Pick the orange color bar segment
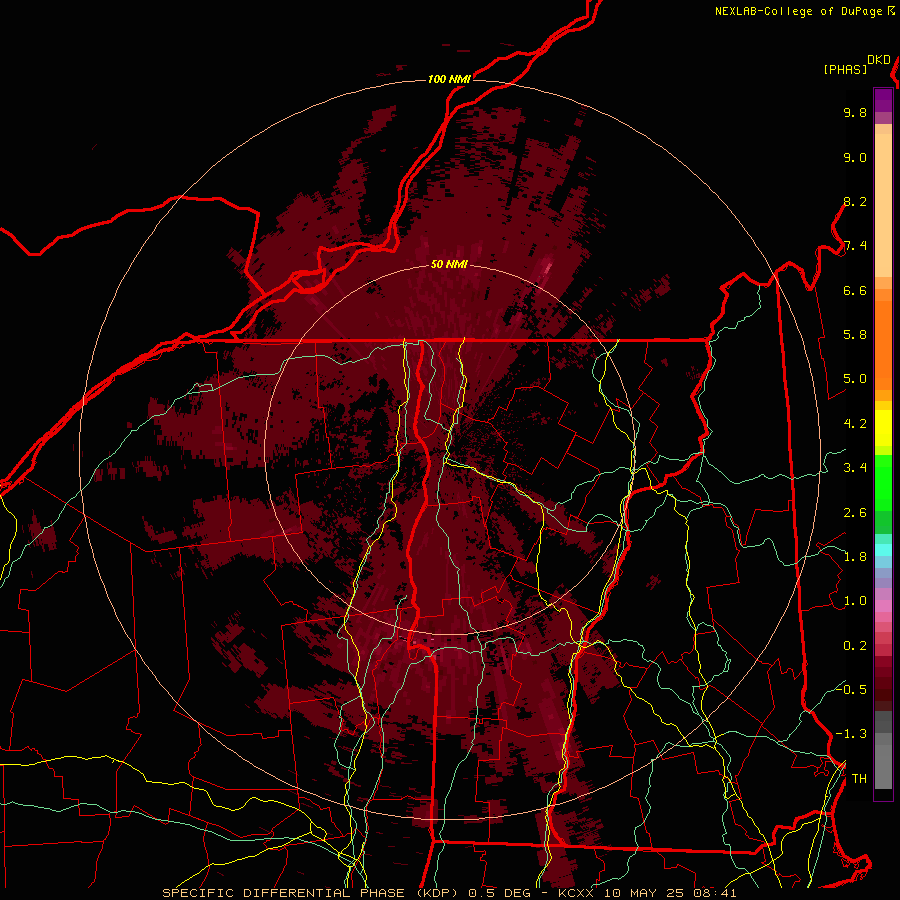 pyautogui.click(x=883, y=345)
